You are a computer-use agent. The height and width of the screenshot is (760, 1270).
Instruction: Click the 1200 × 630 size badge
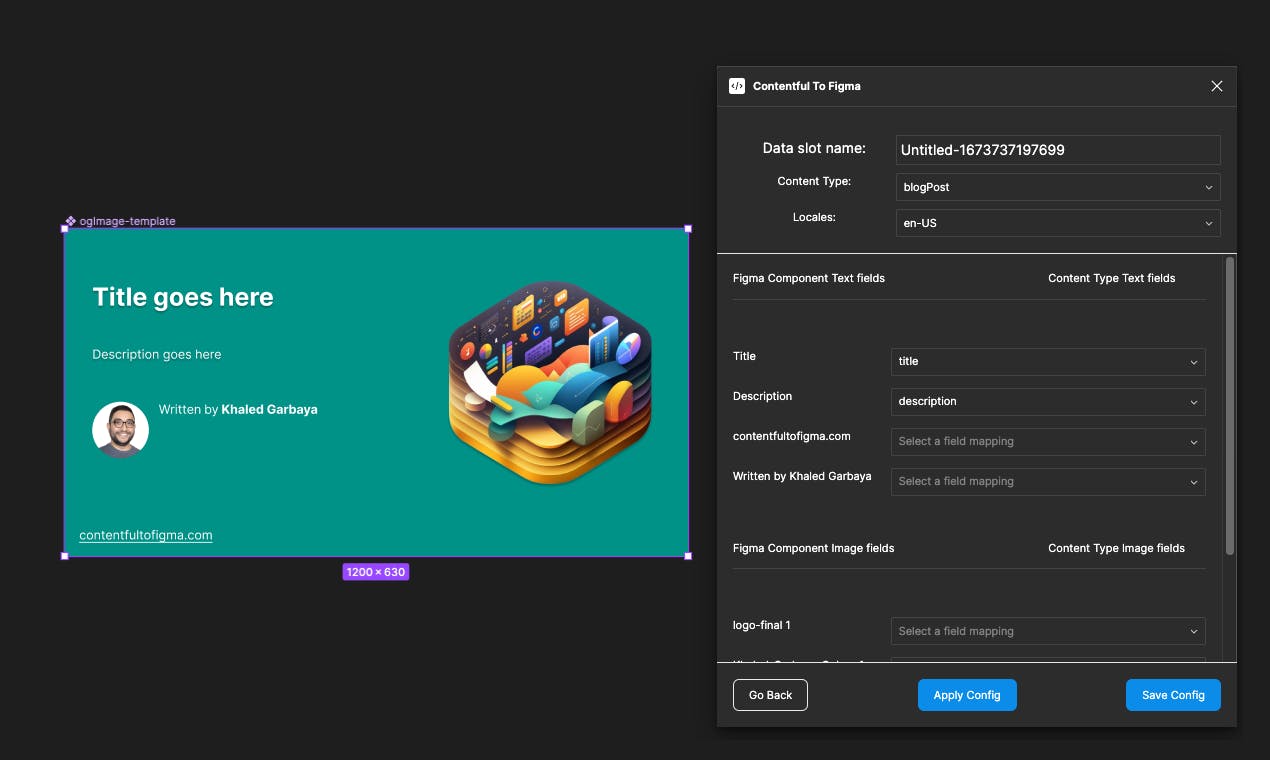(x=375, y=572)
